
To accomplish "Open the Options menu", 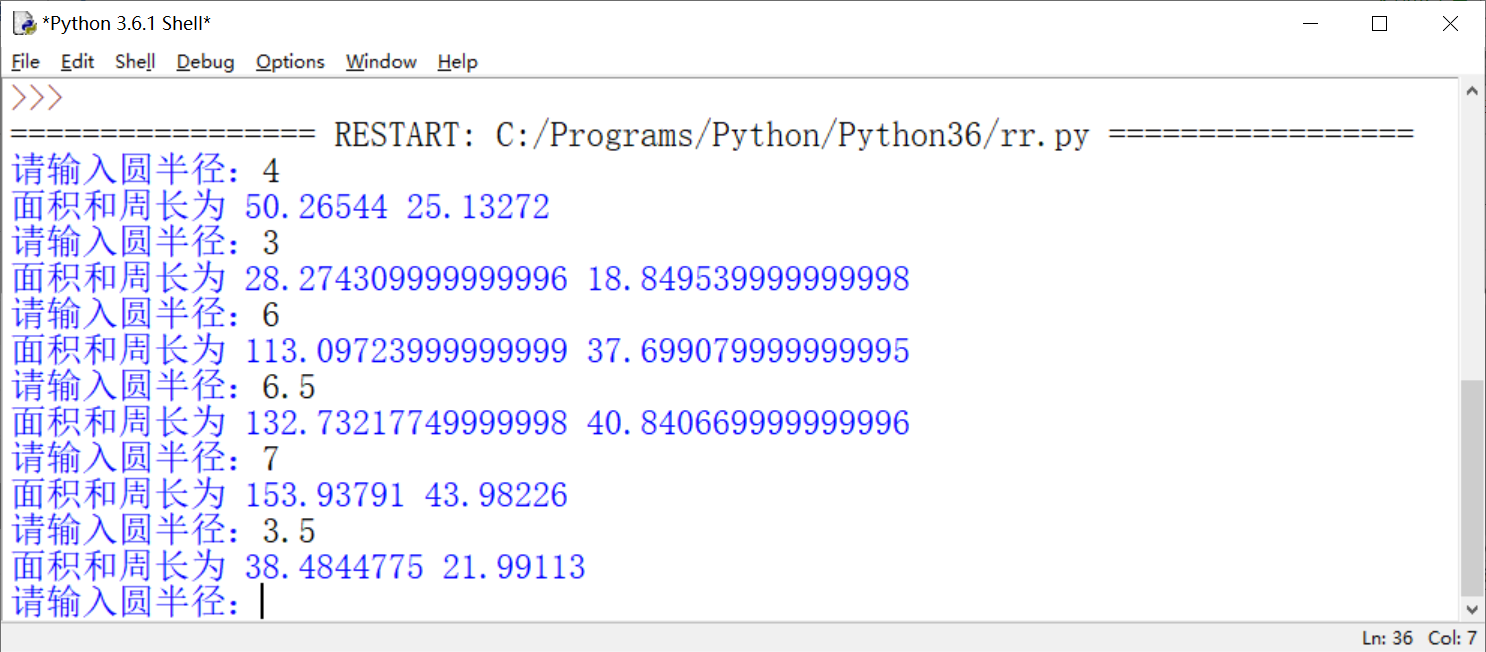I will (x=290, y=62).
